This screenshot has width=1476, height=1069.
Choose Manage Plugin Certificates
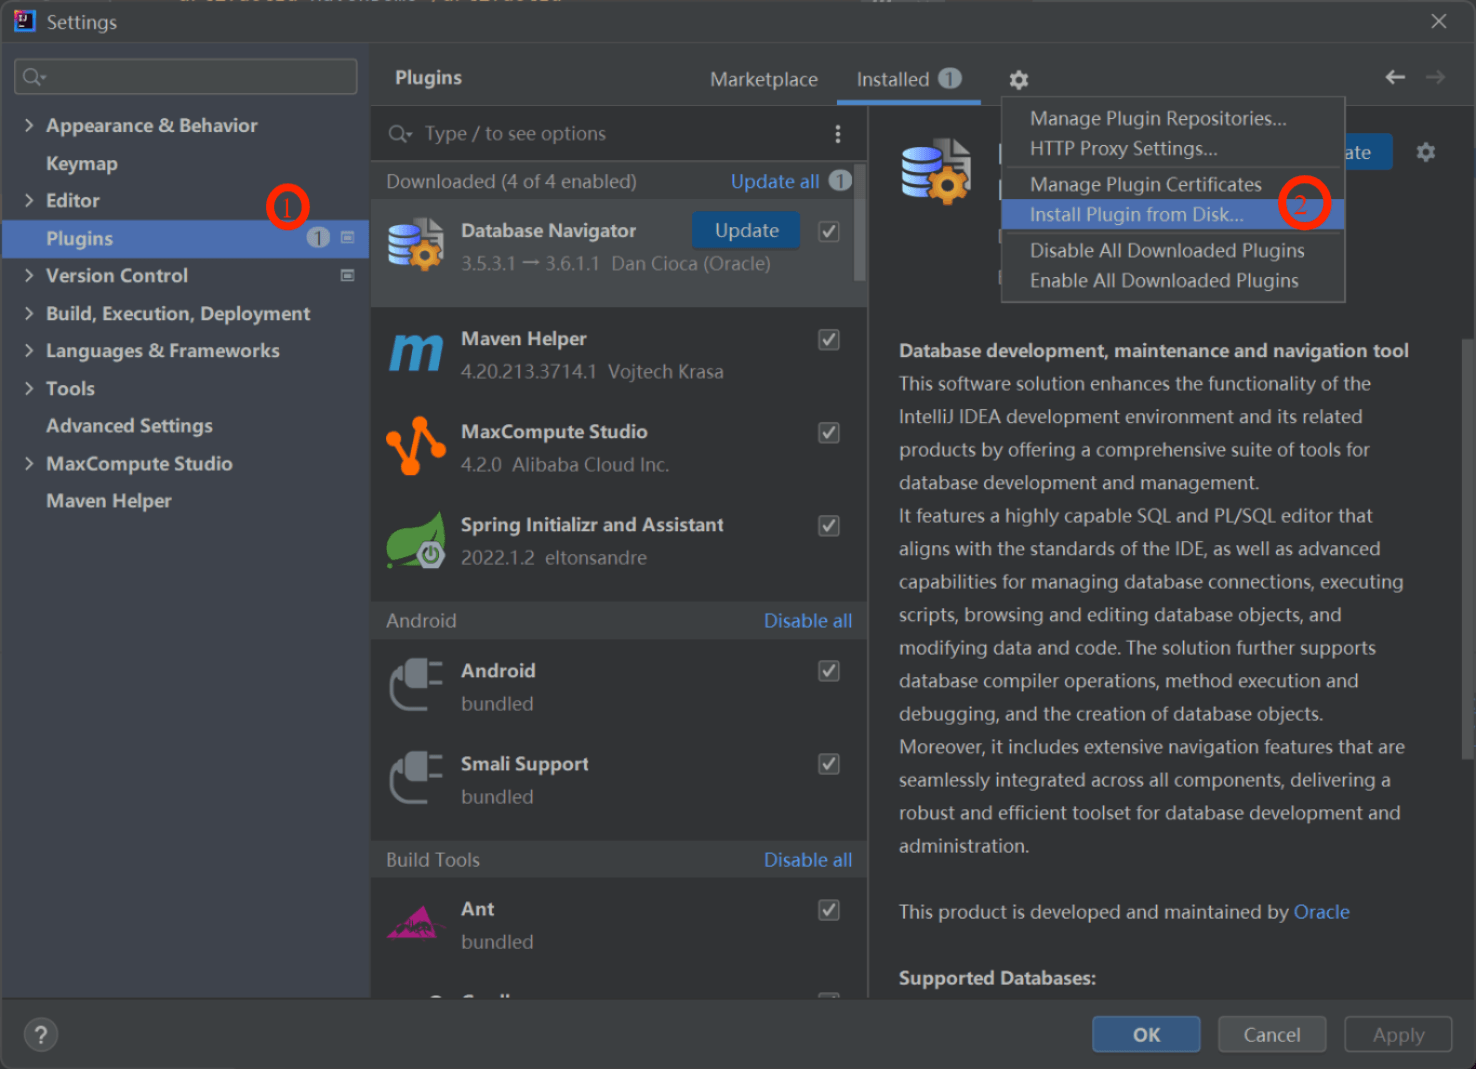[x=1173, y=184]
